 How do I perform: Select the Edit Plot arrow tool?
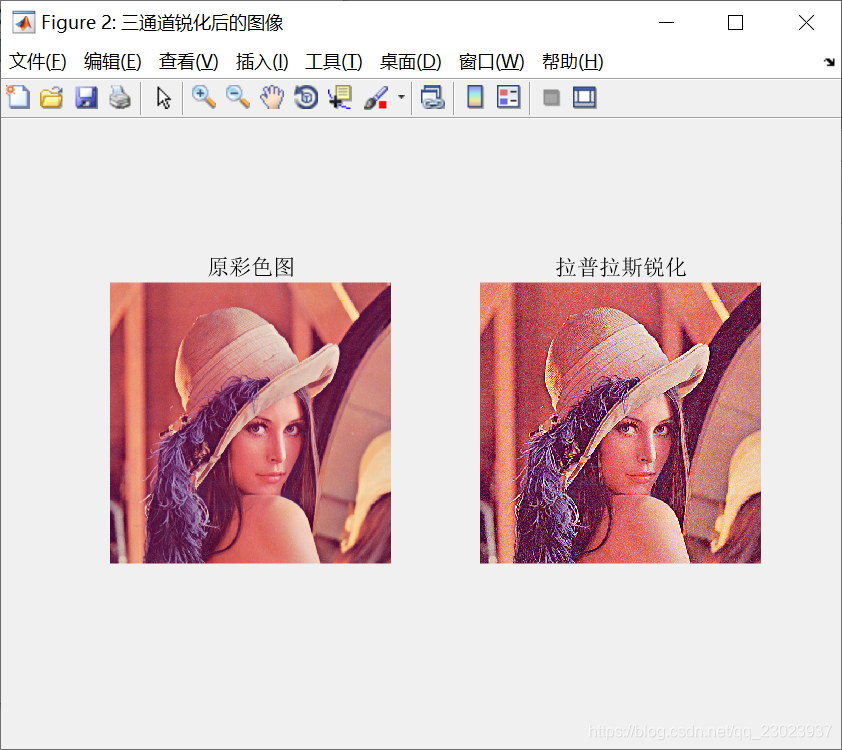click(x=163, y=98)
